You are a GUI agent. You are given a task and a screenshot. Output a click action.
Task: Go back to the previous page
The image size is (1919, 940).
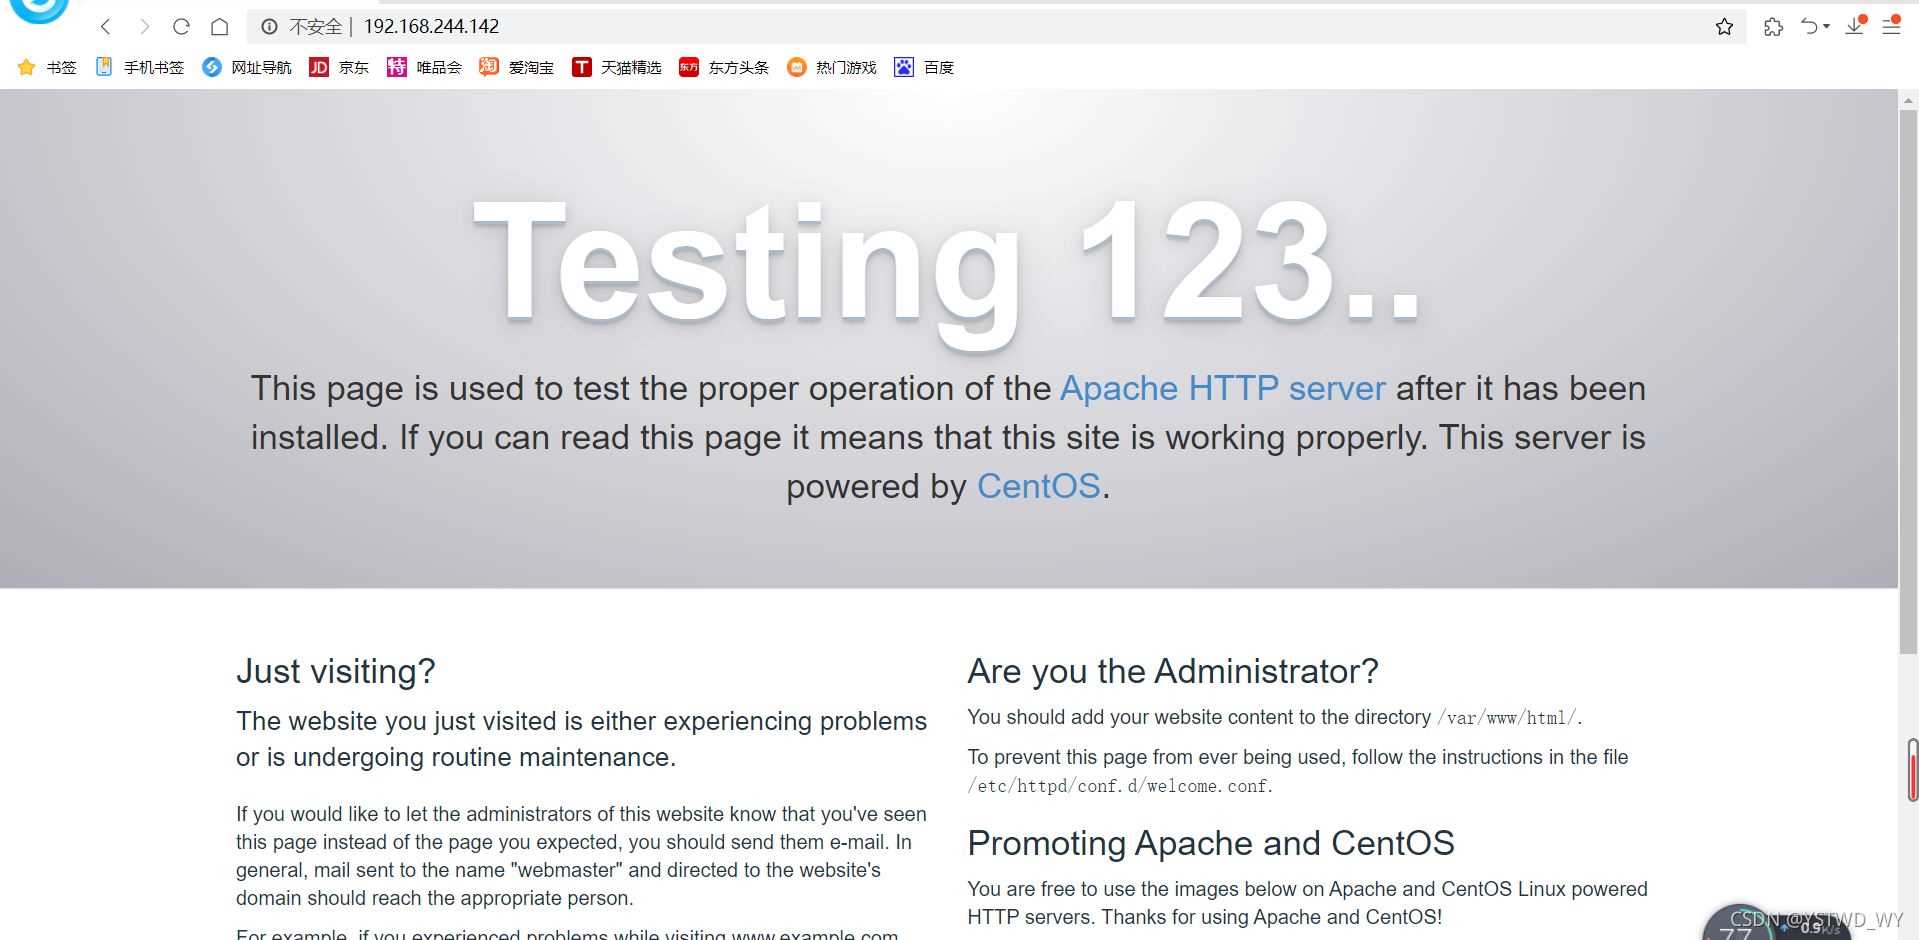click(x=106, y=26)
